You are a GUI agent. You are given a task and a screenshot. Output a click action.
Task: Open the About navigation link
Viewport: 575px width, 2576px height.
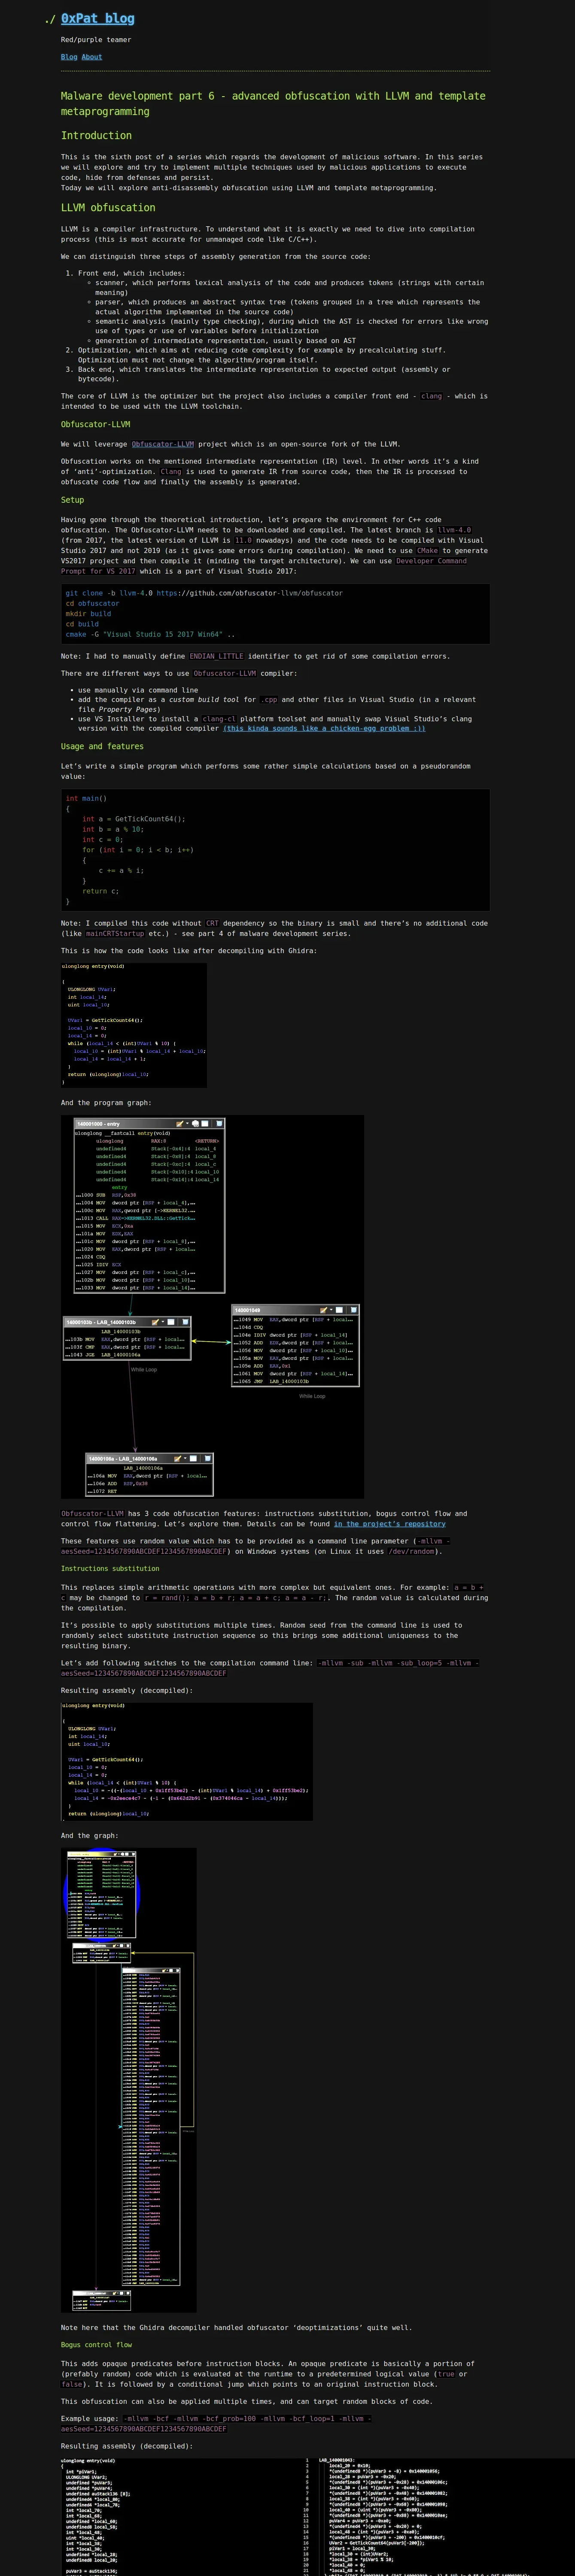(91, 57)
